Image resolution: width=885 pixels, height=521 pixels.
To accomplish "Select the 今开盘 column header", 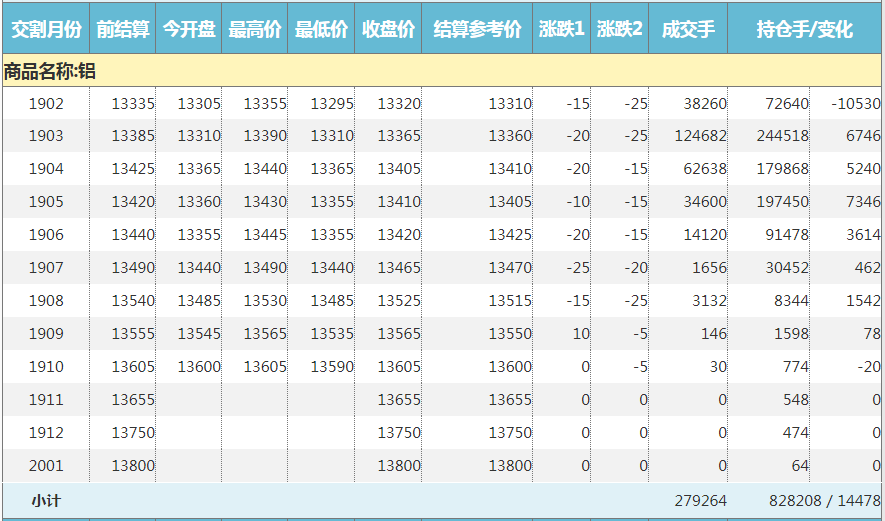I will tap(189, 29).
